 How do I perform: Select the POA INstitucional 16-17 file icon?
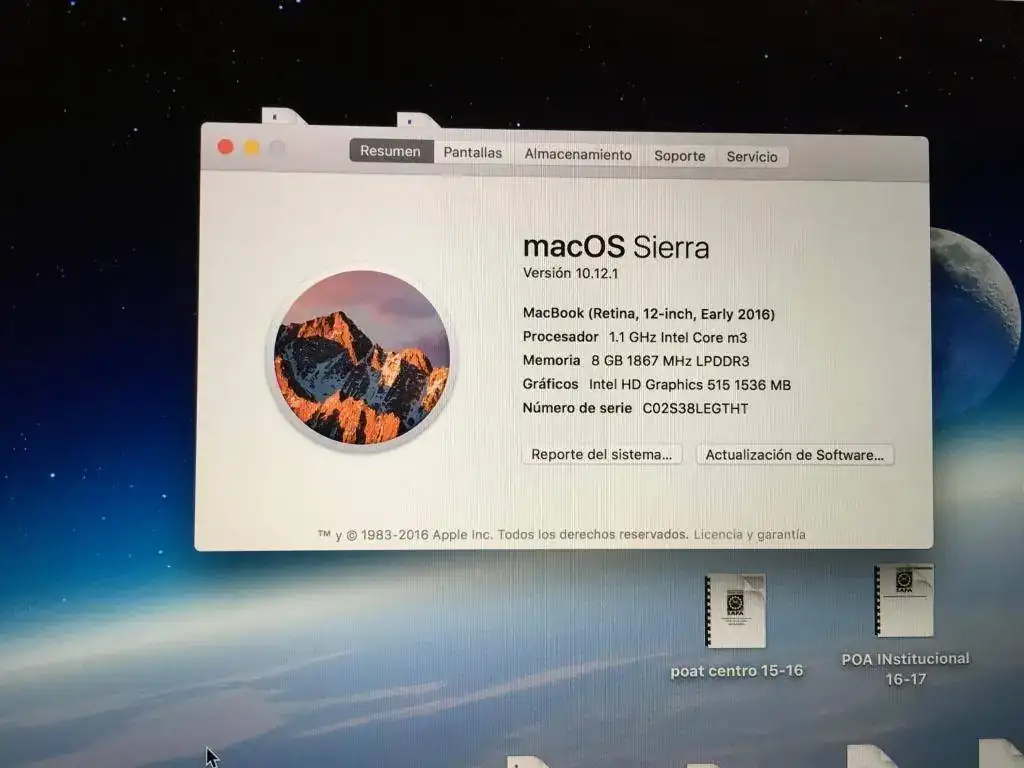[904, 600]
